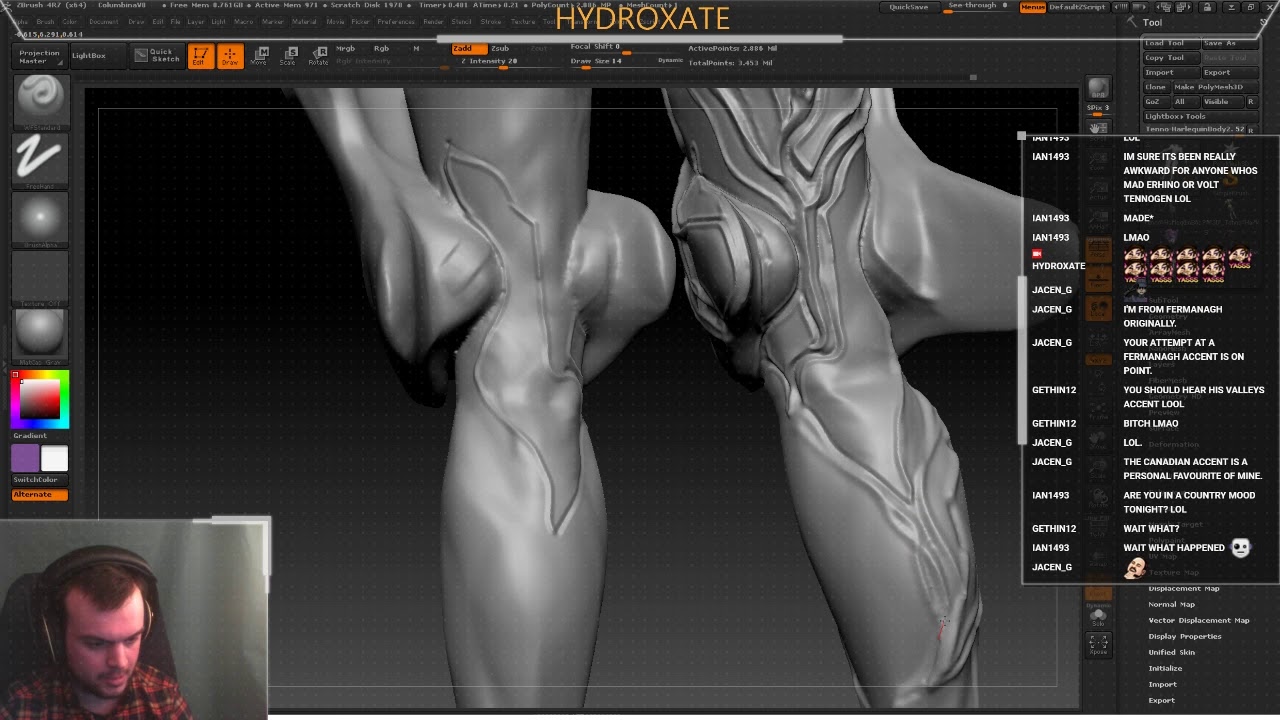The image size is (1280, 720).
Task: Toggle the Menus button
Action: click(1032, 7)
